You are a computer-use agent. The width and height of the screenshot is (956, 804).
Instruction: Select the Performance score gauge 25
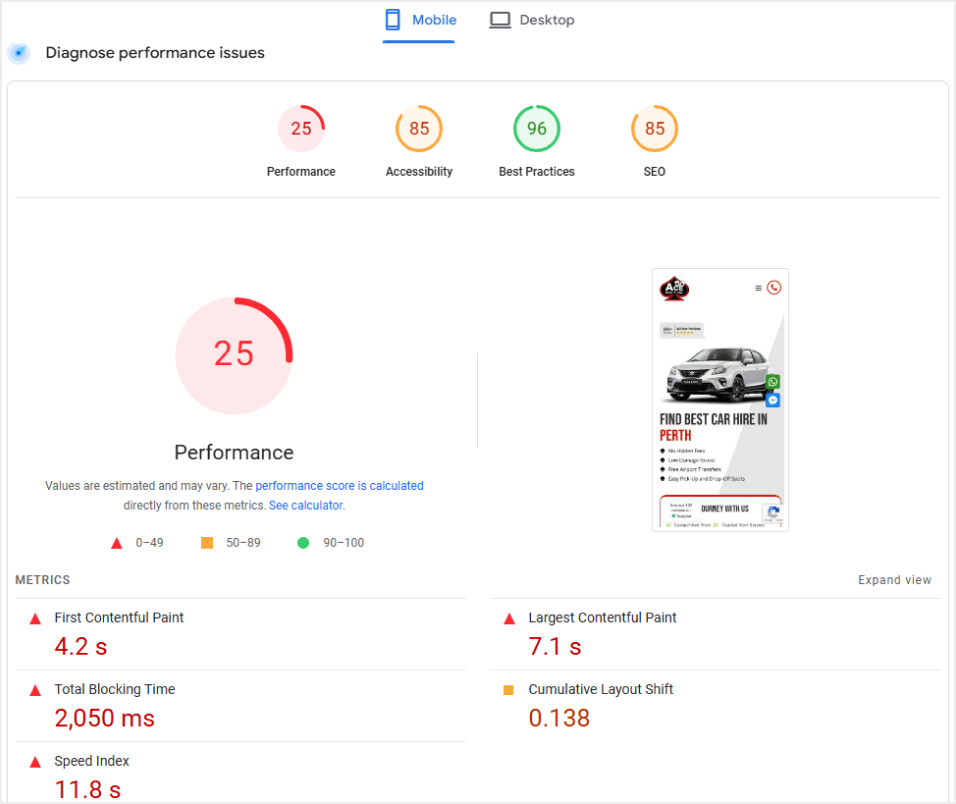pyautogui.click(x=301, y=129)
